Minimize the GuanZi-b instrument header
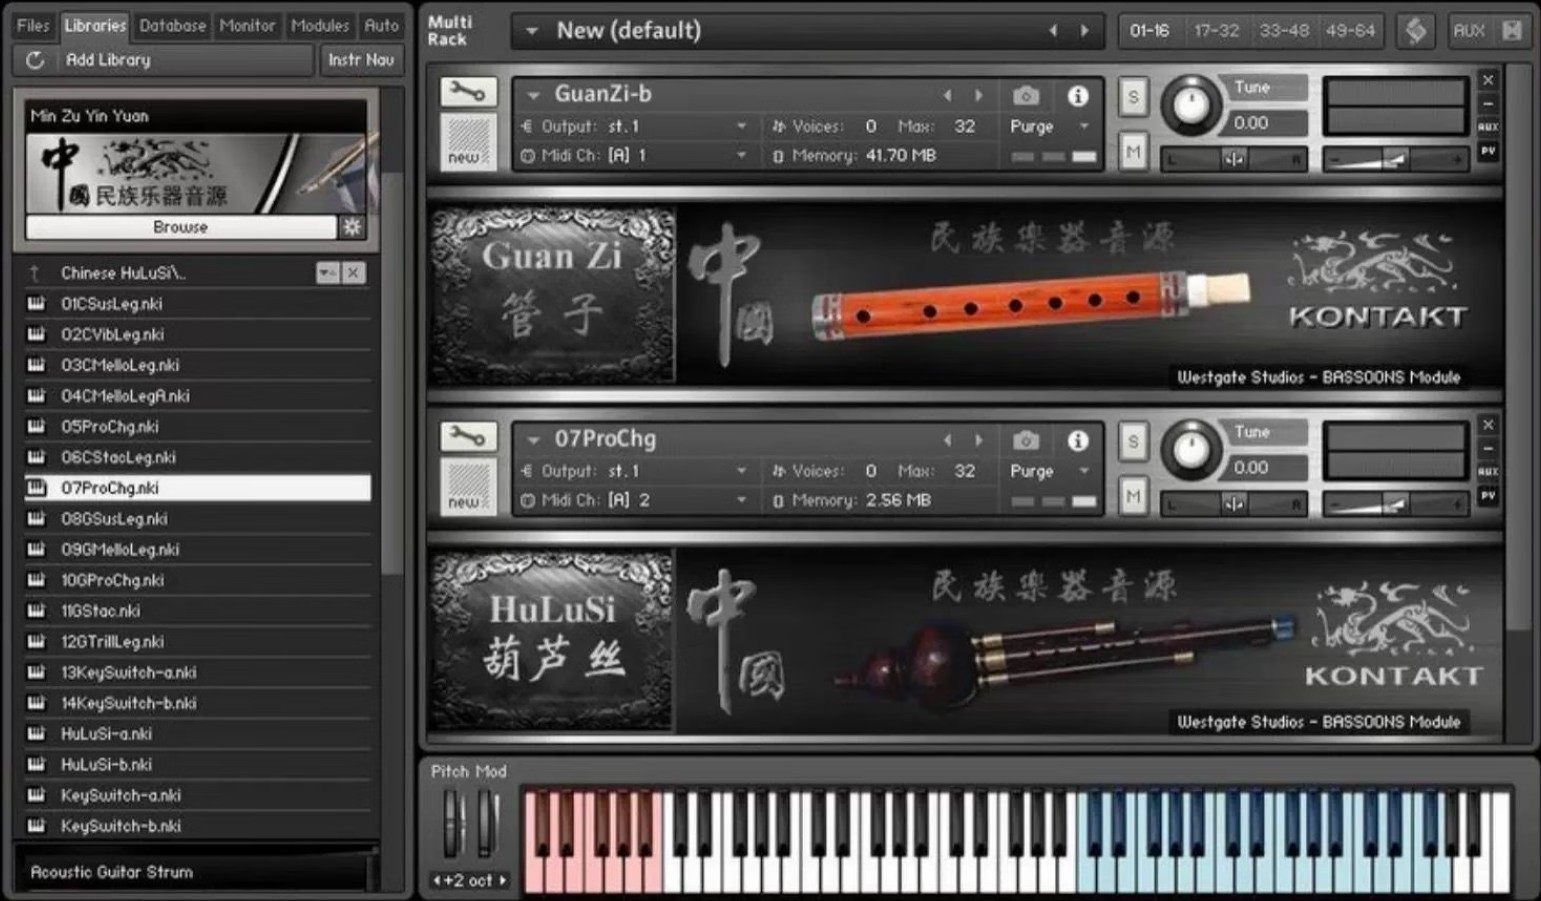The width and height of the screenshot is (1541, 901). tap(1488, 104)
